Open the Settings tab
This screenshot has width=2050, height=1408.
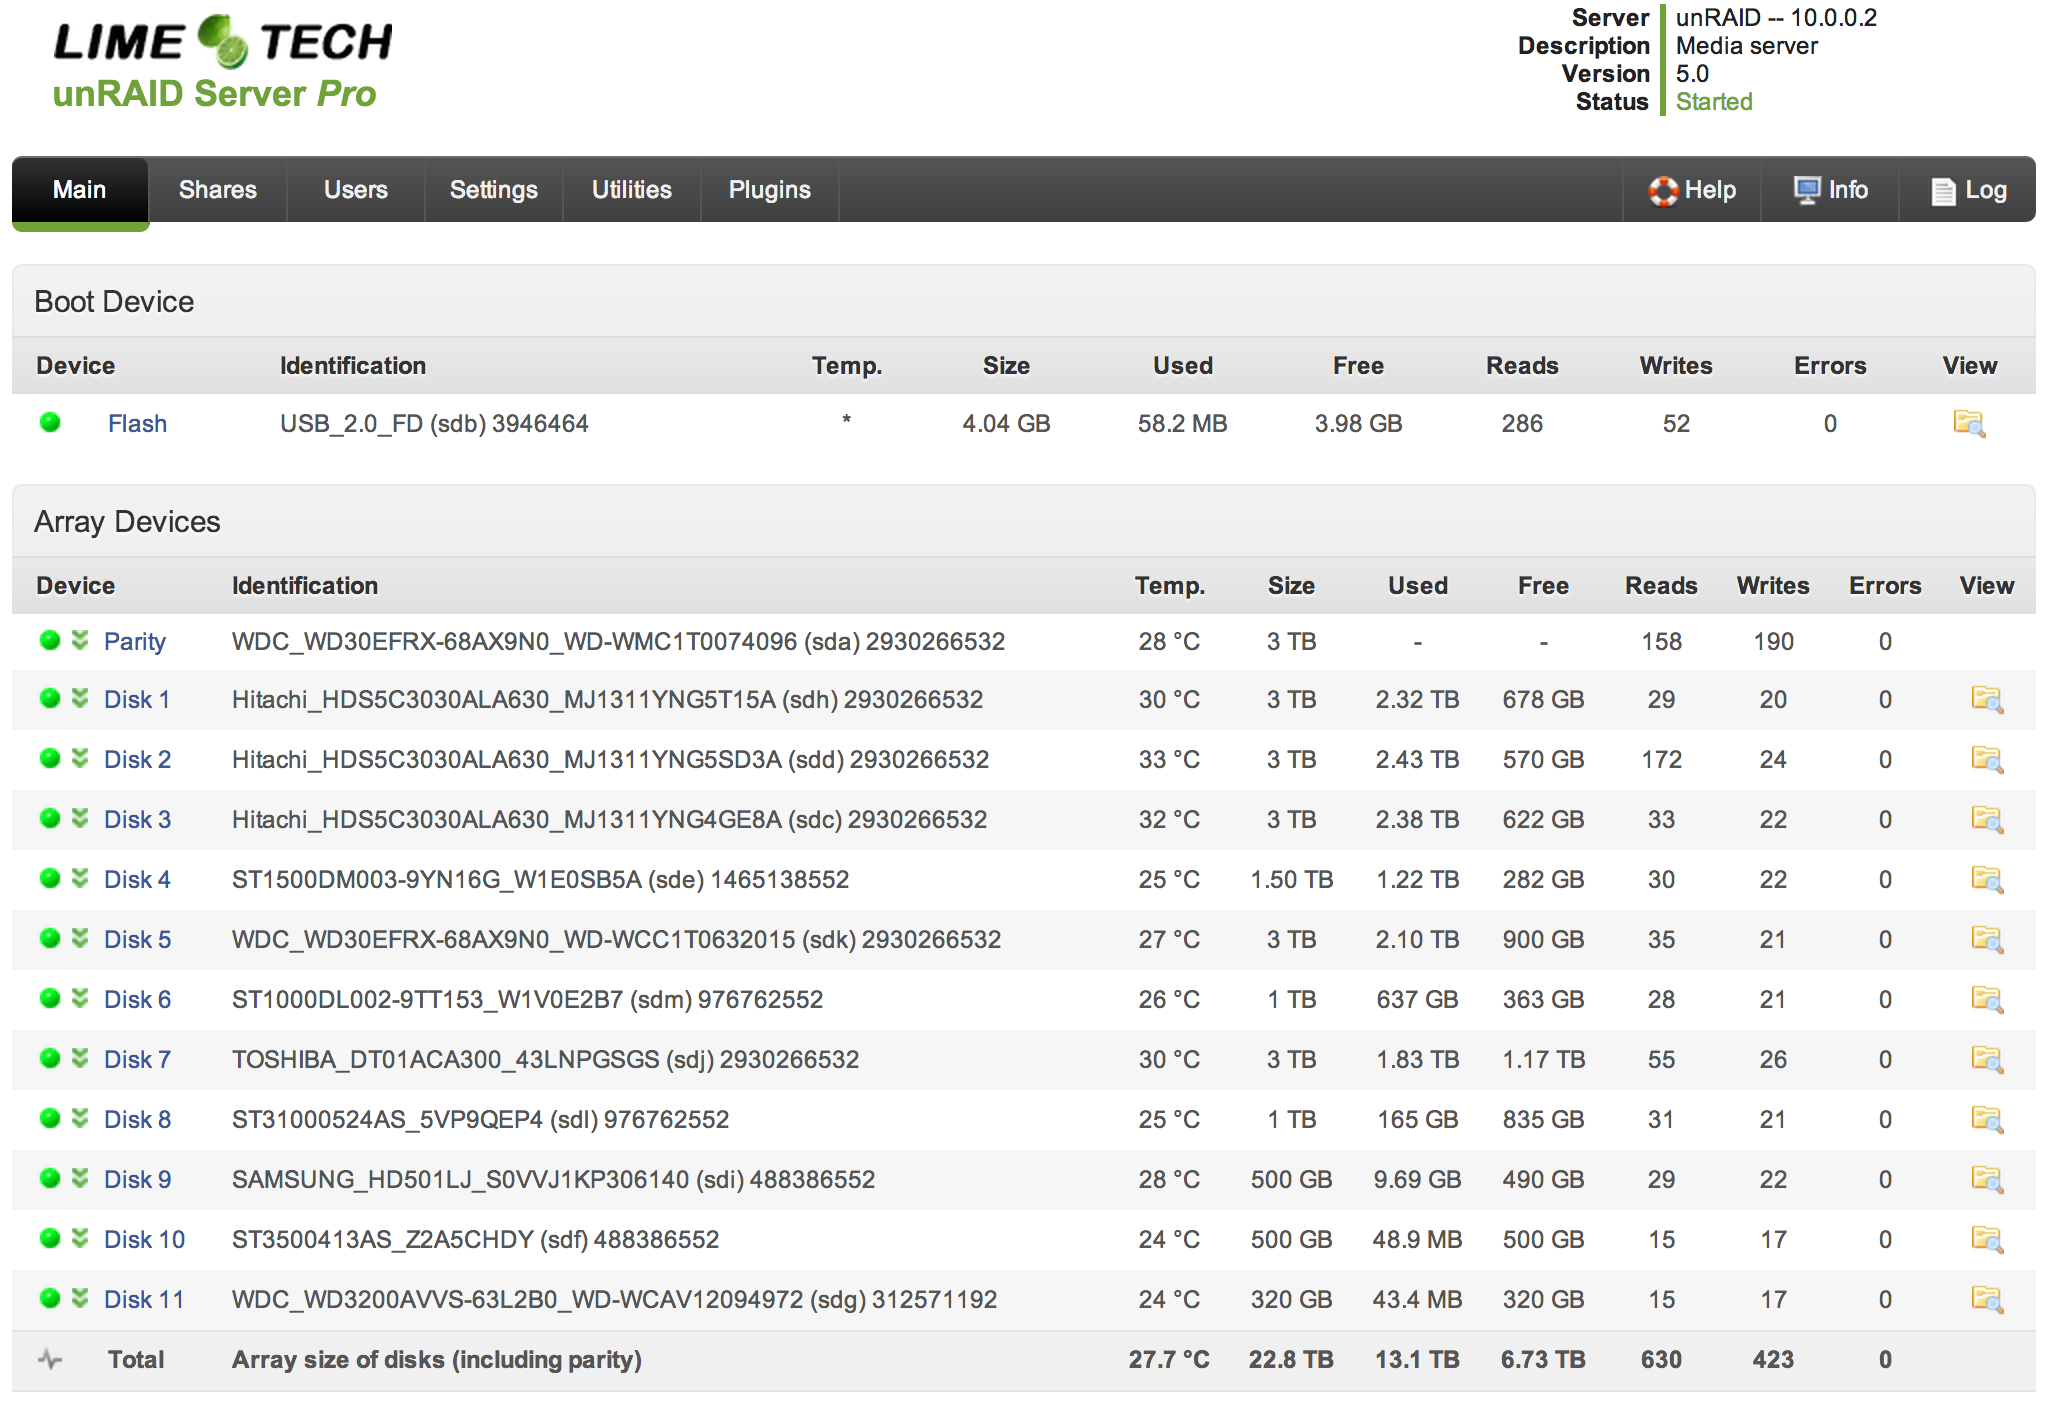[x=494, y=190]
